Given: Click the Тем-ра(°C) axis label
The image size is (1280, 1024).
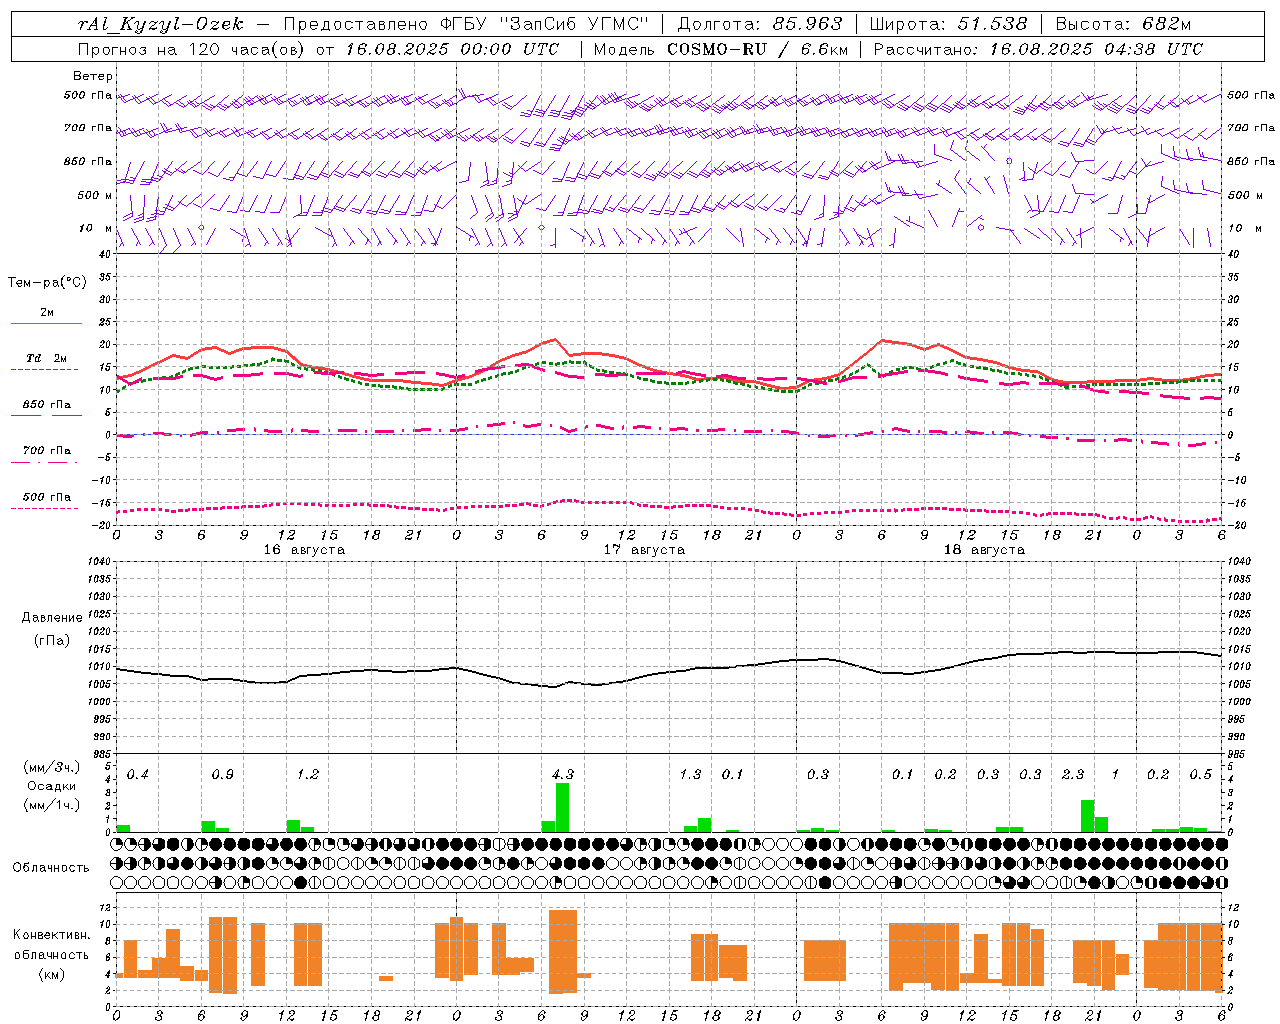Looking at the screenshot, I should click(x=47, y=283).
